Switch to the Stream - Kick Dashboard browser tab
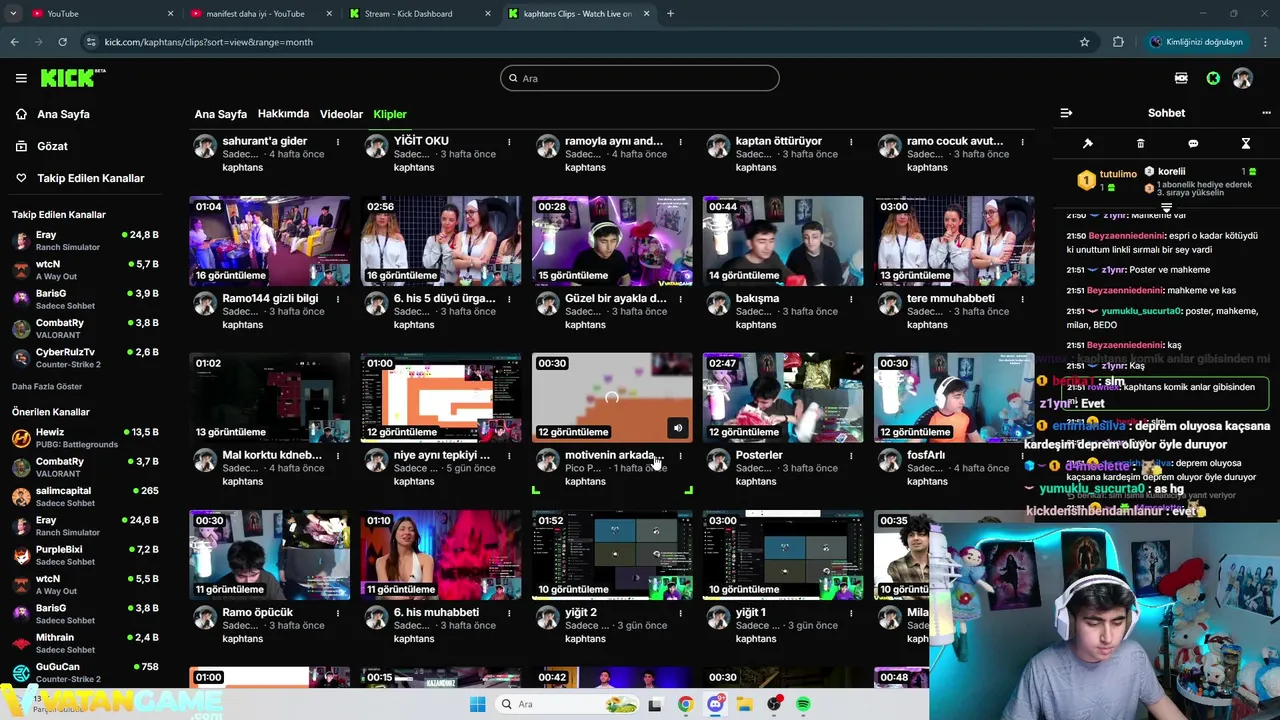Screen dimensions: 1280x720 420,13
